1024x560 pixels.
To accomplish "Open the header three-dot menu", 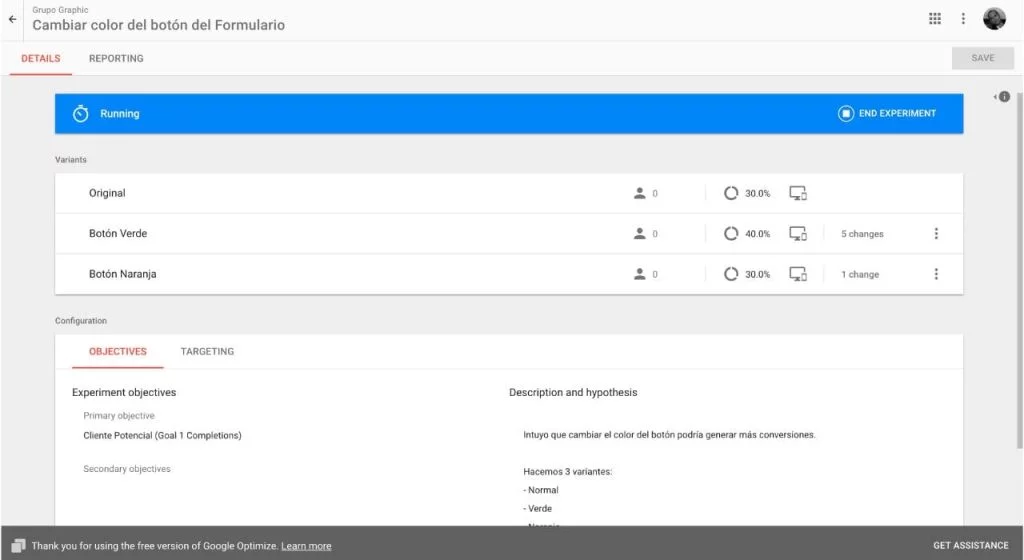I will tap(963, 18).
